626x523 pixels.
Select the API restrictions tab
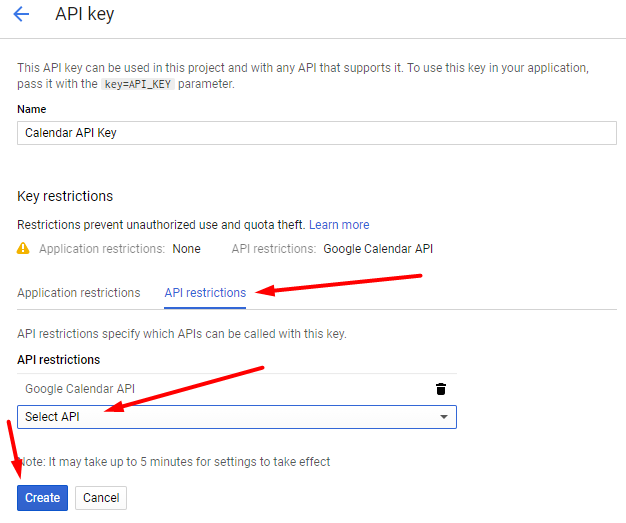205,293
